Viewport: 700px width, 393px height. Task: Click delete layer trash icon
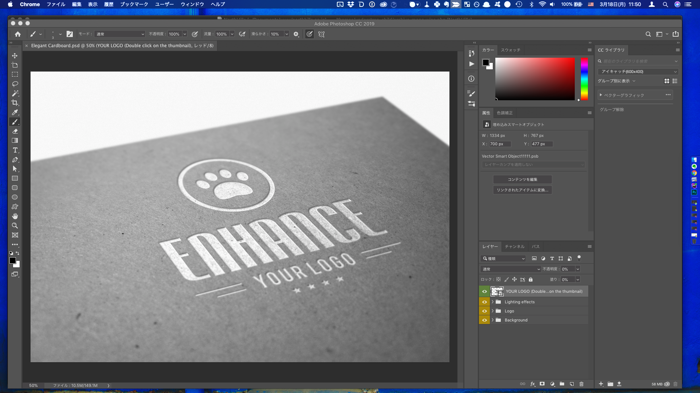(581, 384)
